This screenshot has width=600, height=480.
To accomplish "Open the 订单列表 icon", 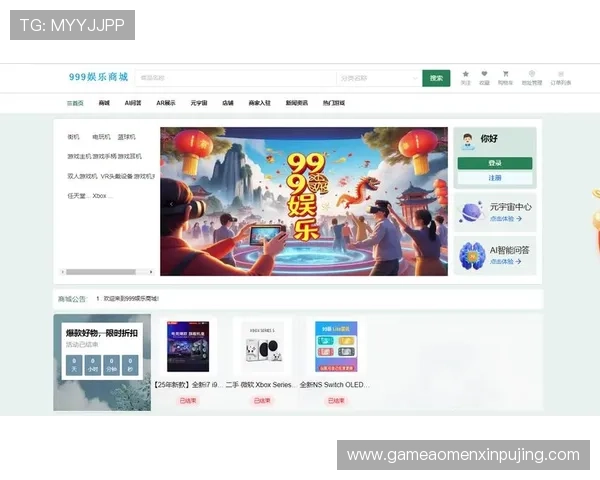I will click(x=561, y=78).
